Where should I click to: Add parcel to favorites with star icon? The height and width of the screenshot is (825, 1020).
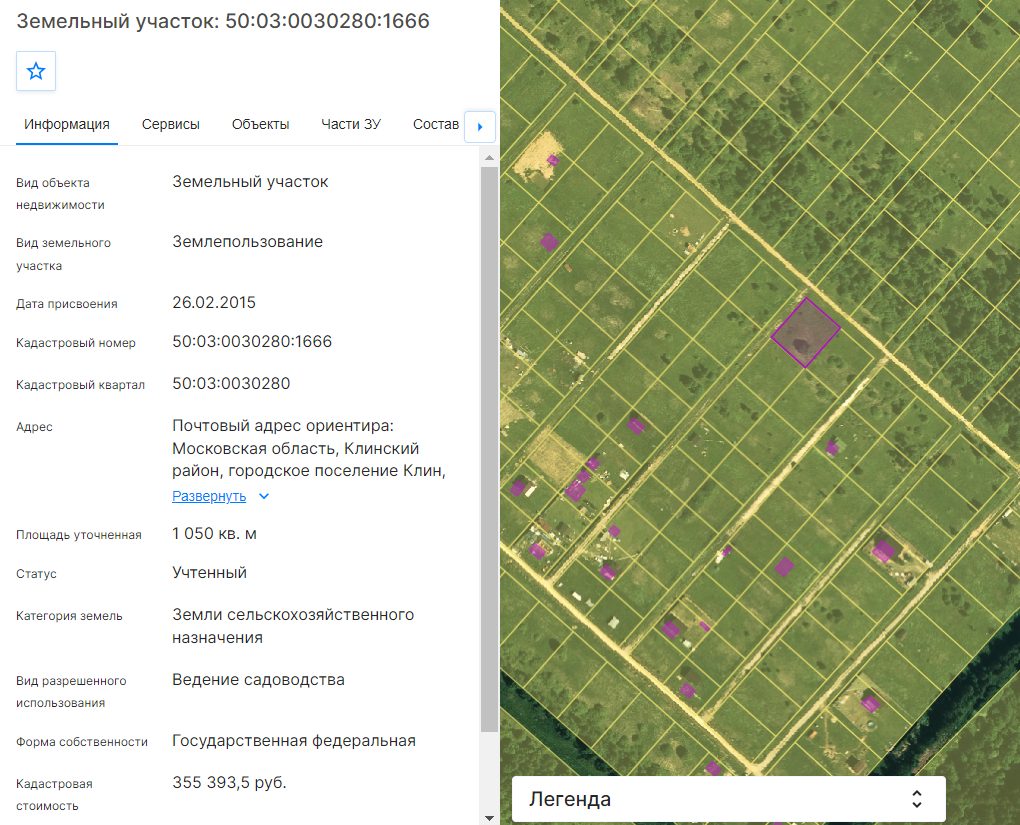[36, 71]
